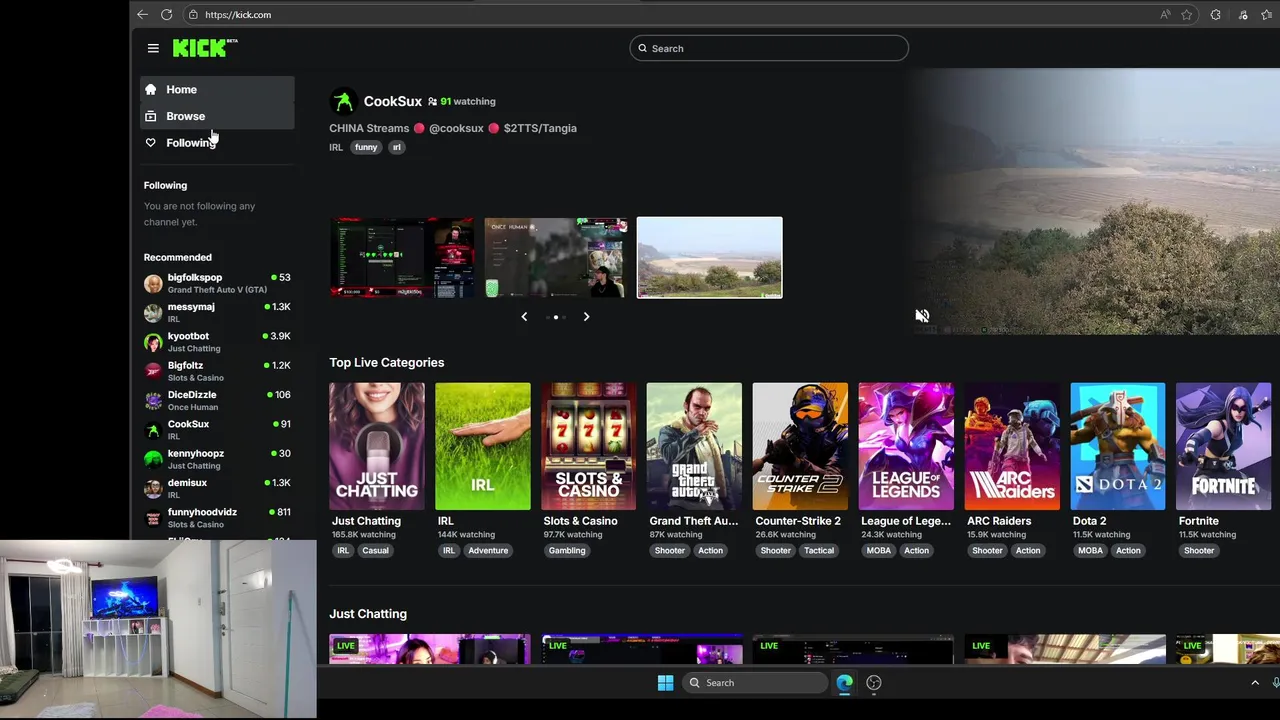Show previous featured stream
The width and height of the screenshot is (1280, 720).
pos(524,317)
